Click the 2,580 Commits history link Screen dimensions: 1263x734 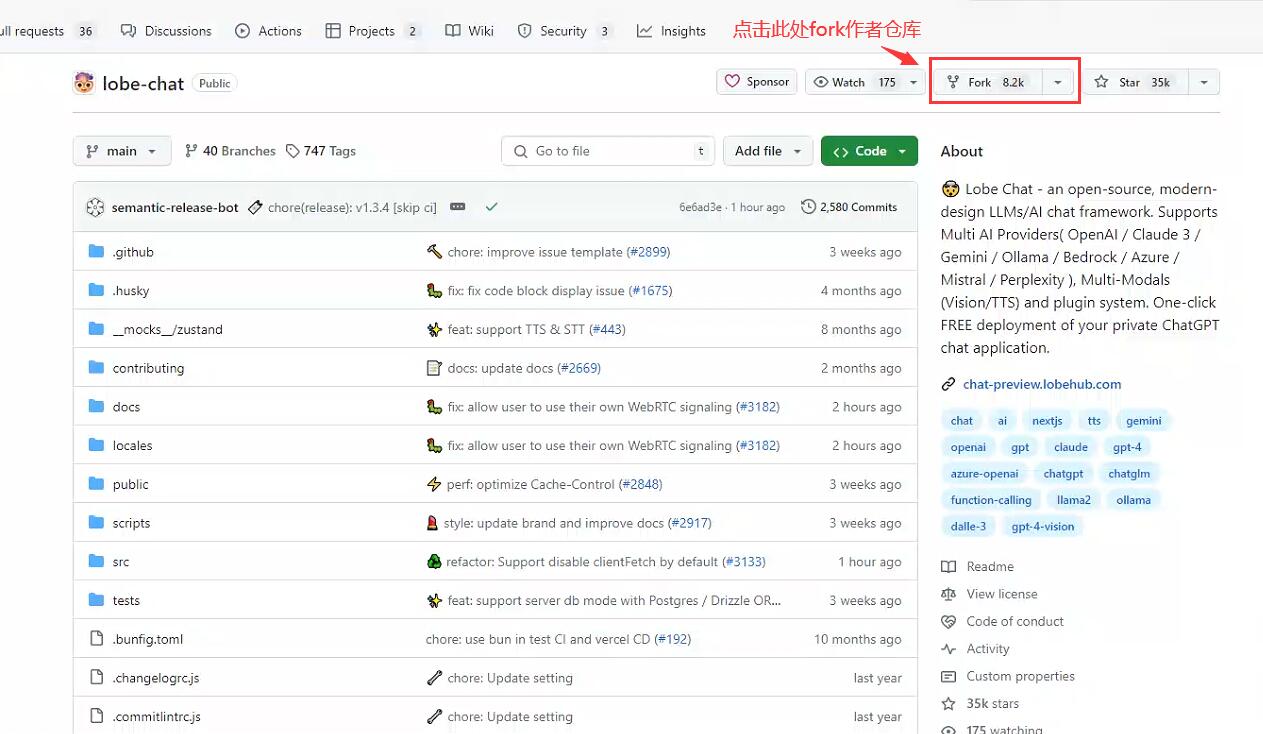(849, 207)
